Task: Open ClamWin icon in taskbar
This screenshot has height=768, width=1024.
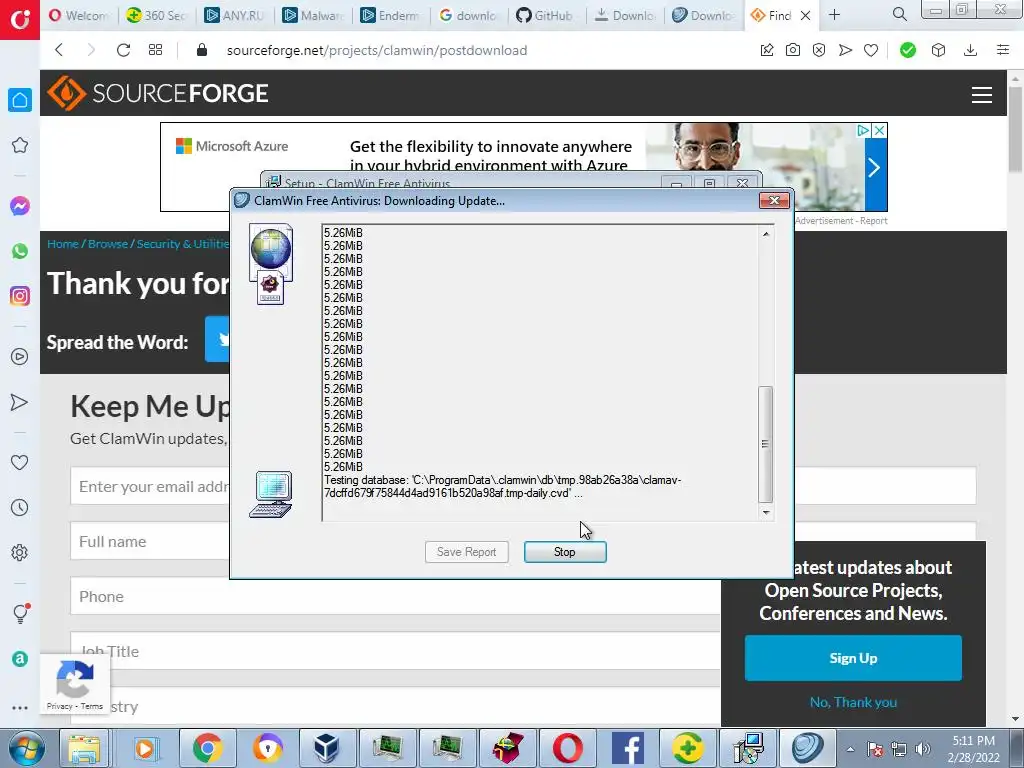Action: tap(808, 748)
